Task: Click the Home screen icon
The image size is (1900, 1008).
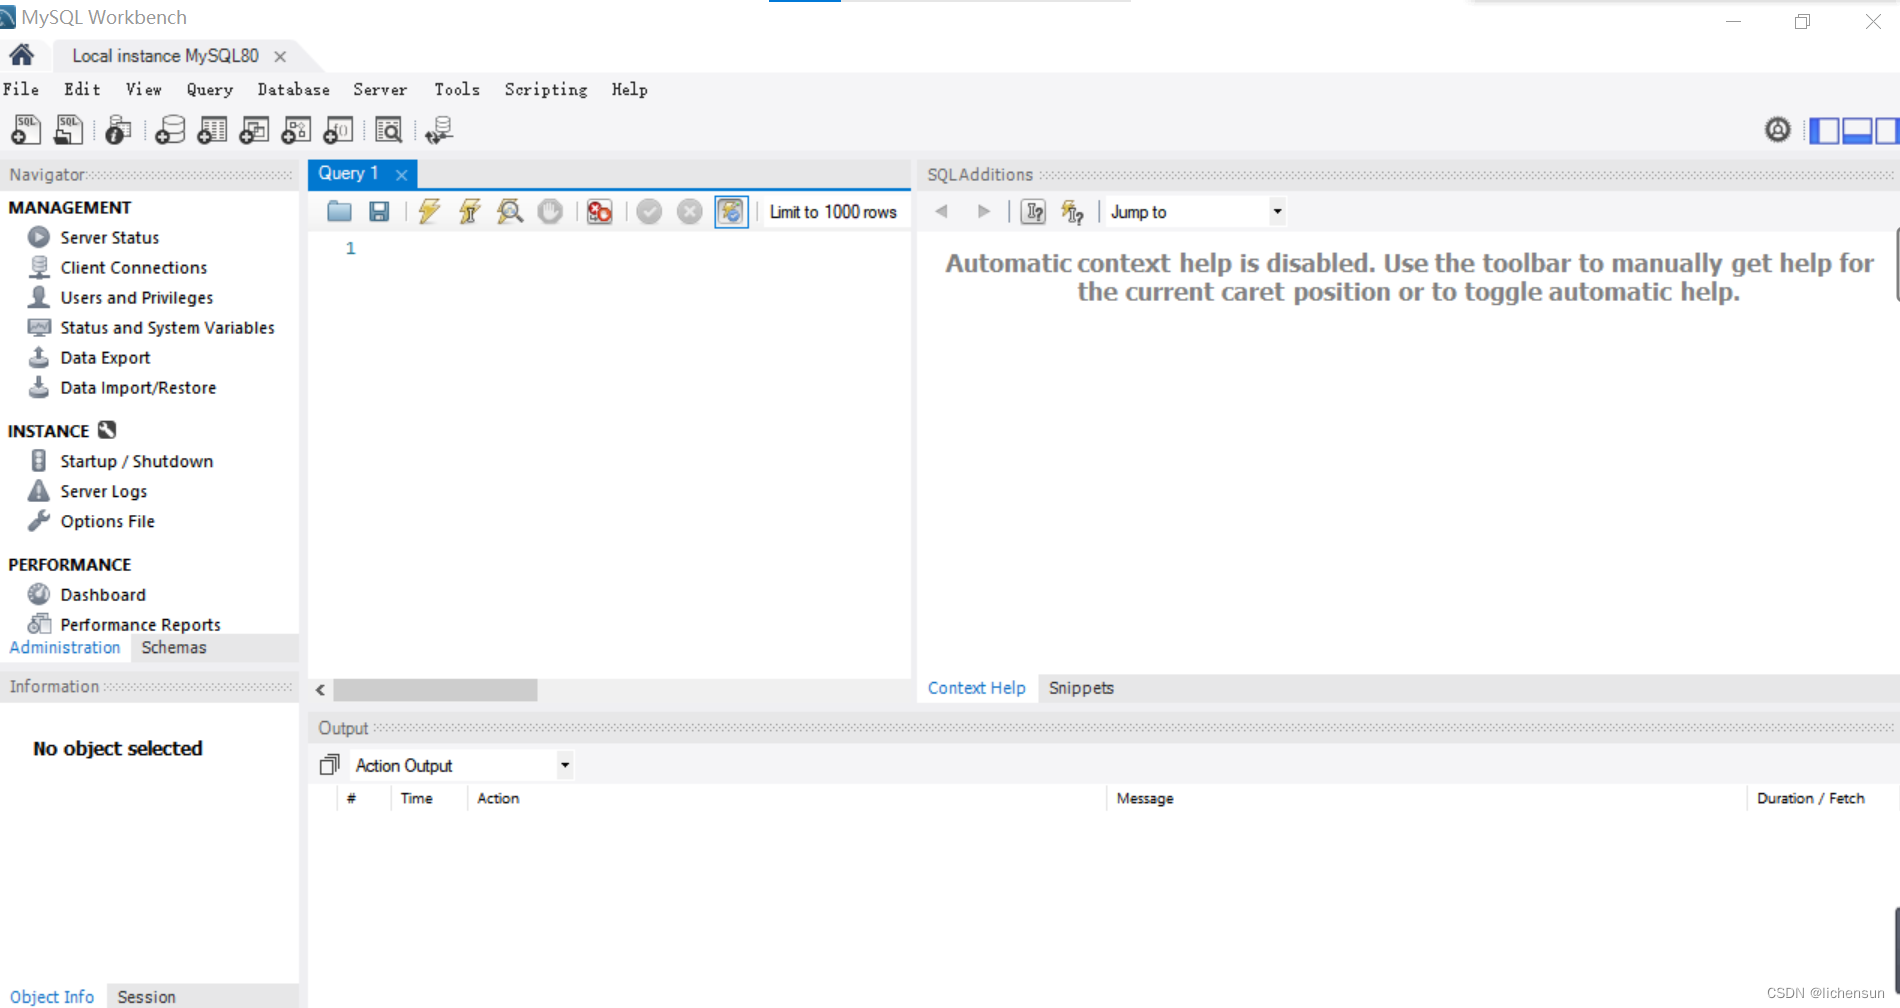Action: (x=22, y=55)
